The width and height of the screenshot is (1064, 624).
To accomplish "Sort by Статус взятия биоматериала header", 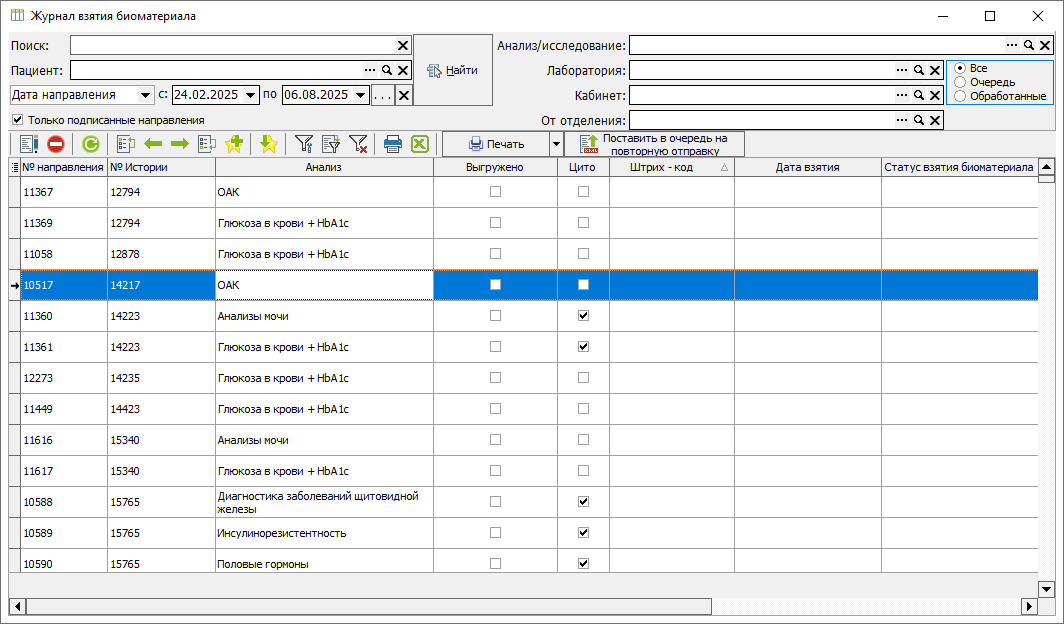I will (960, 167).
